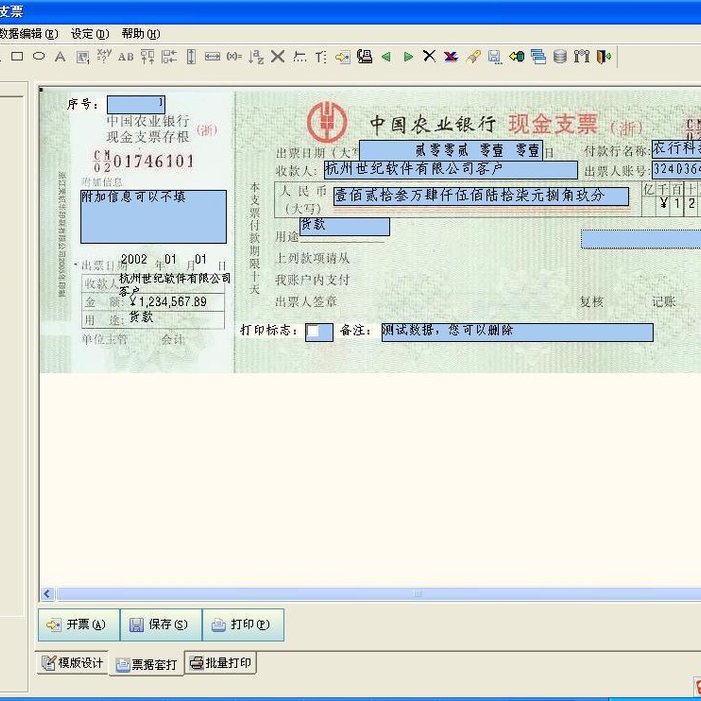The width and height of the screenshot is (701, 701).
Task: Click the 'AB' text field icon
Action: [126, 57]
